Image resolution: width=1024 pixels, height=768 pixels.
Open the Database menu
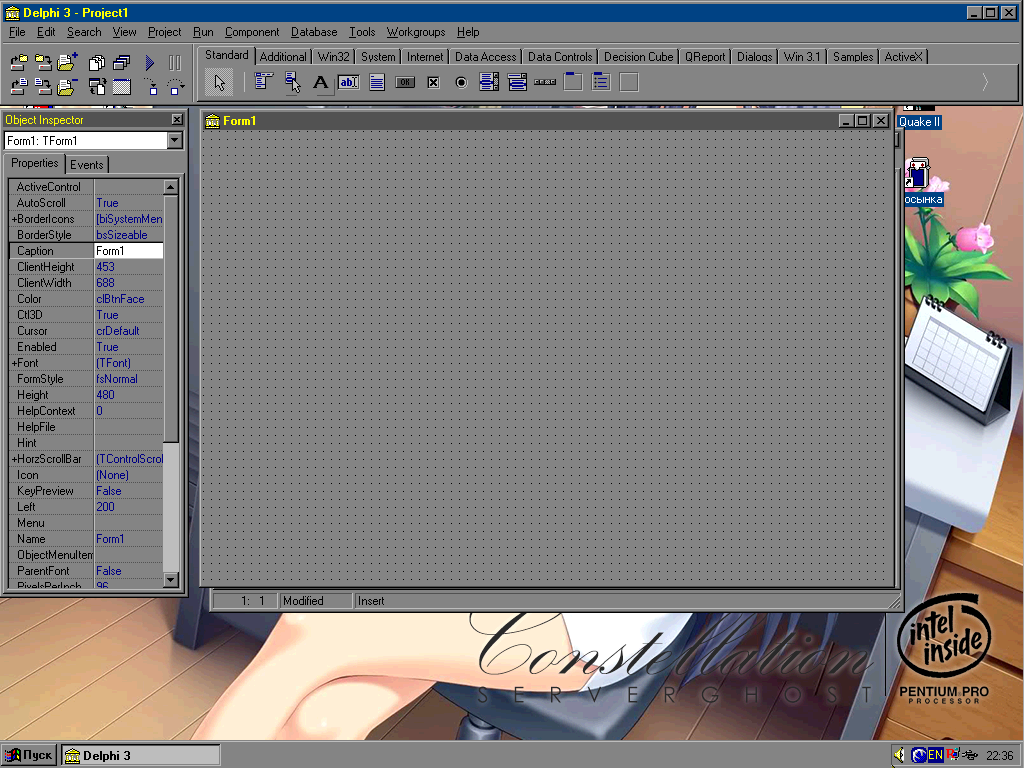pyautogui.click(x=313, y=32)
